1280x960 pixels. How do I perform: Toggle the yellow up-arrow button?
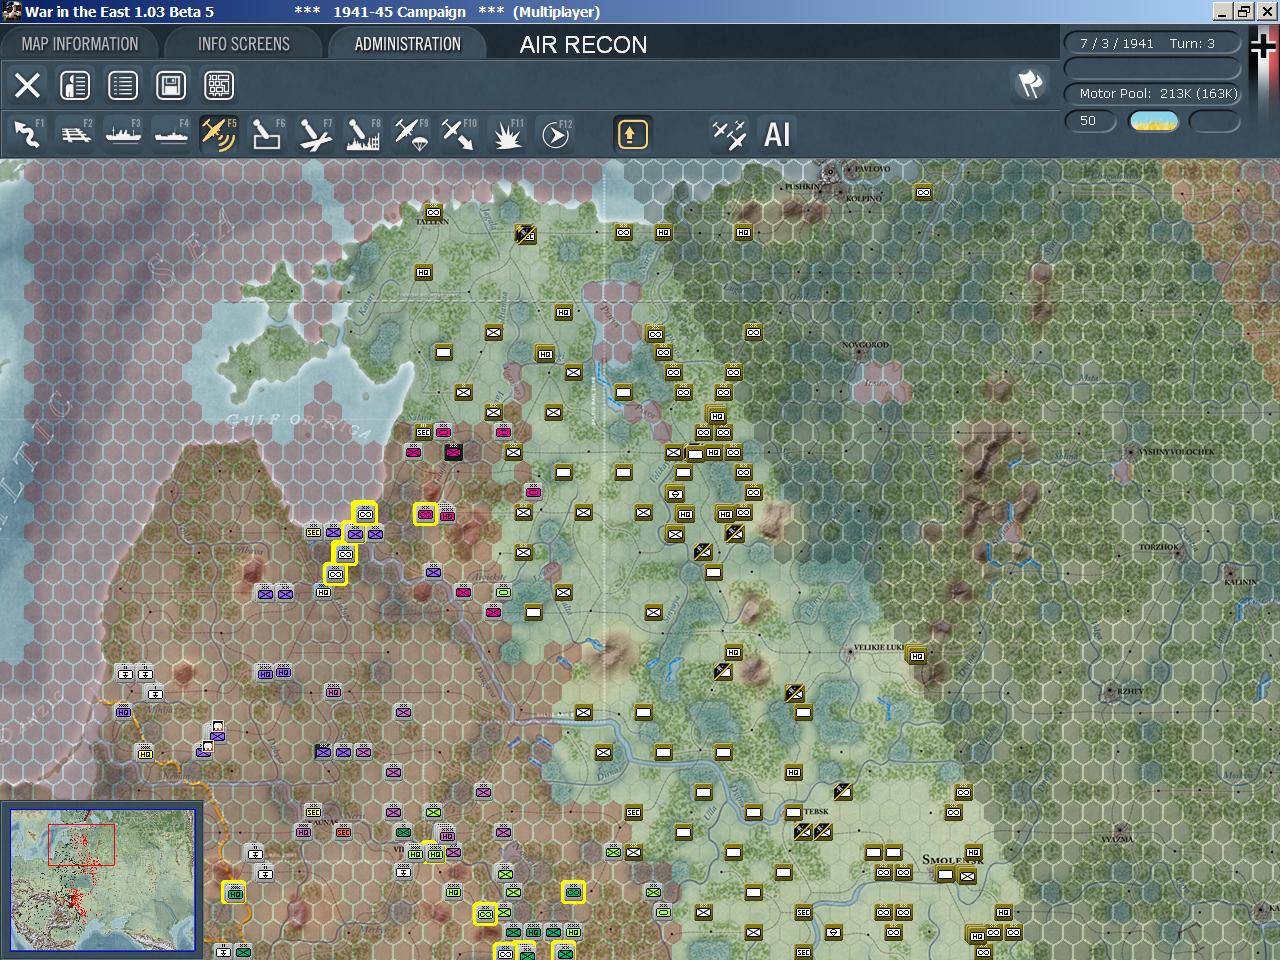632,134
